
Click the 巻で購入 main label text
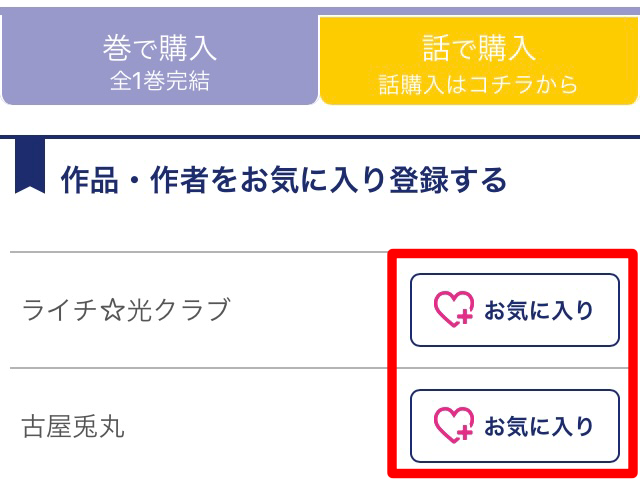pyautogui.click(x=160, y=48)
